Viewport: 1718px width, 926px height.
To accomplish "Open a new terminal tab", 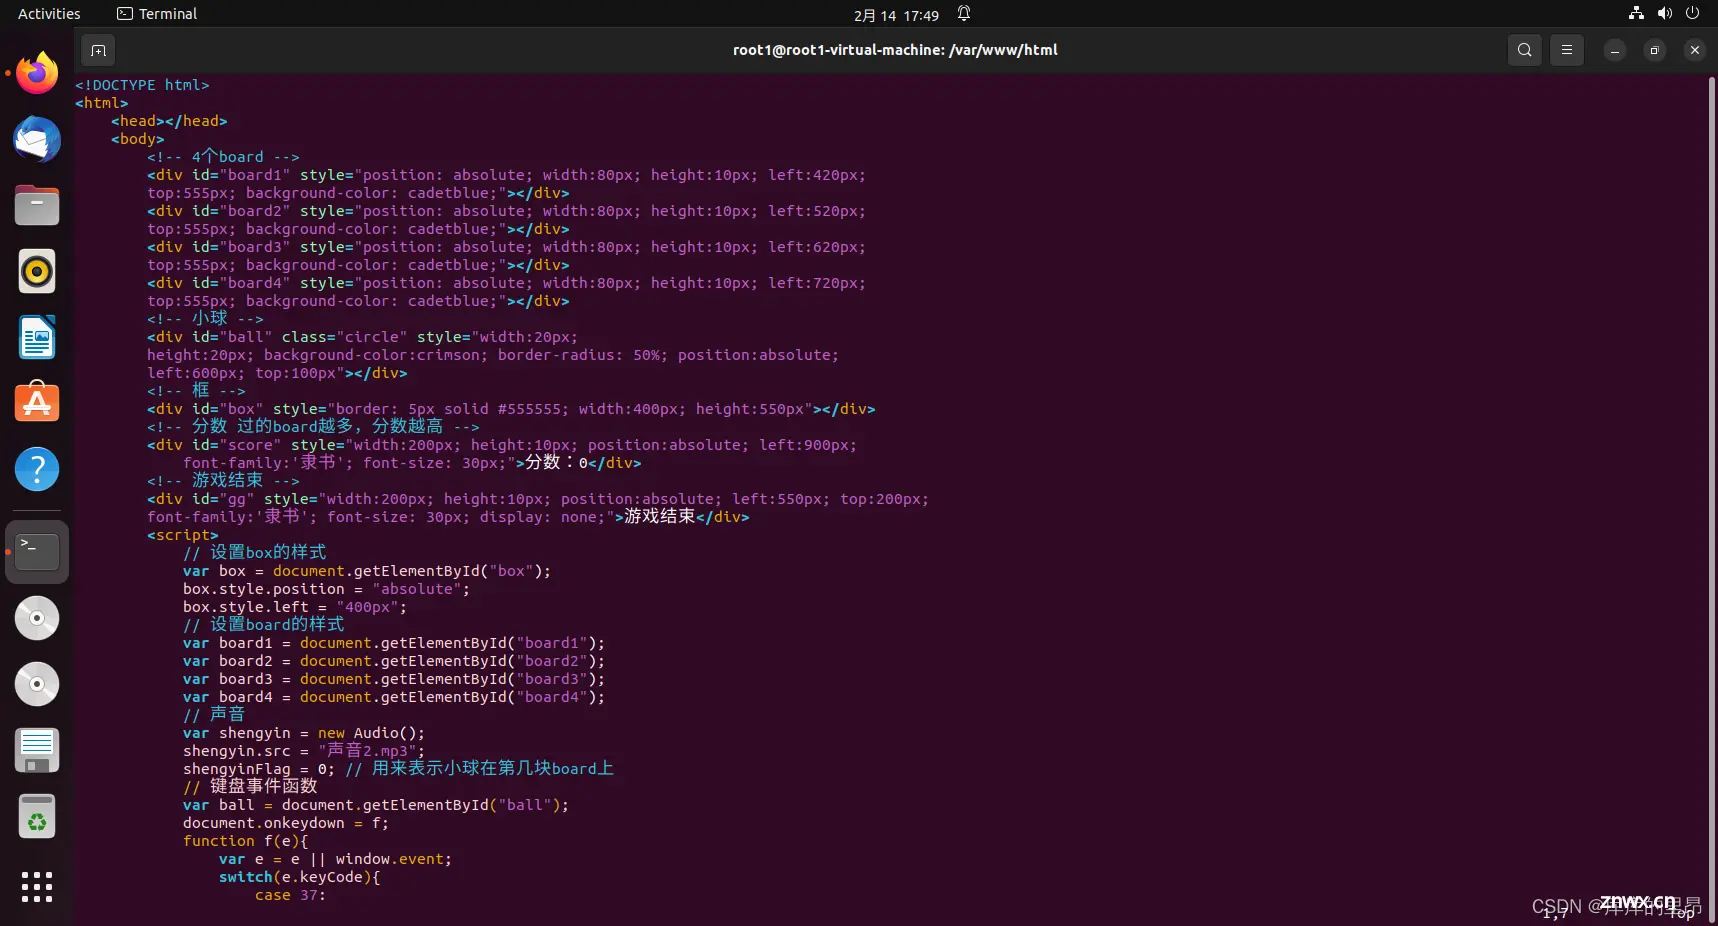I will tap(98, 50).
